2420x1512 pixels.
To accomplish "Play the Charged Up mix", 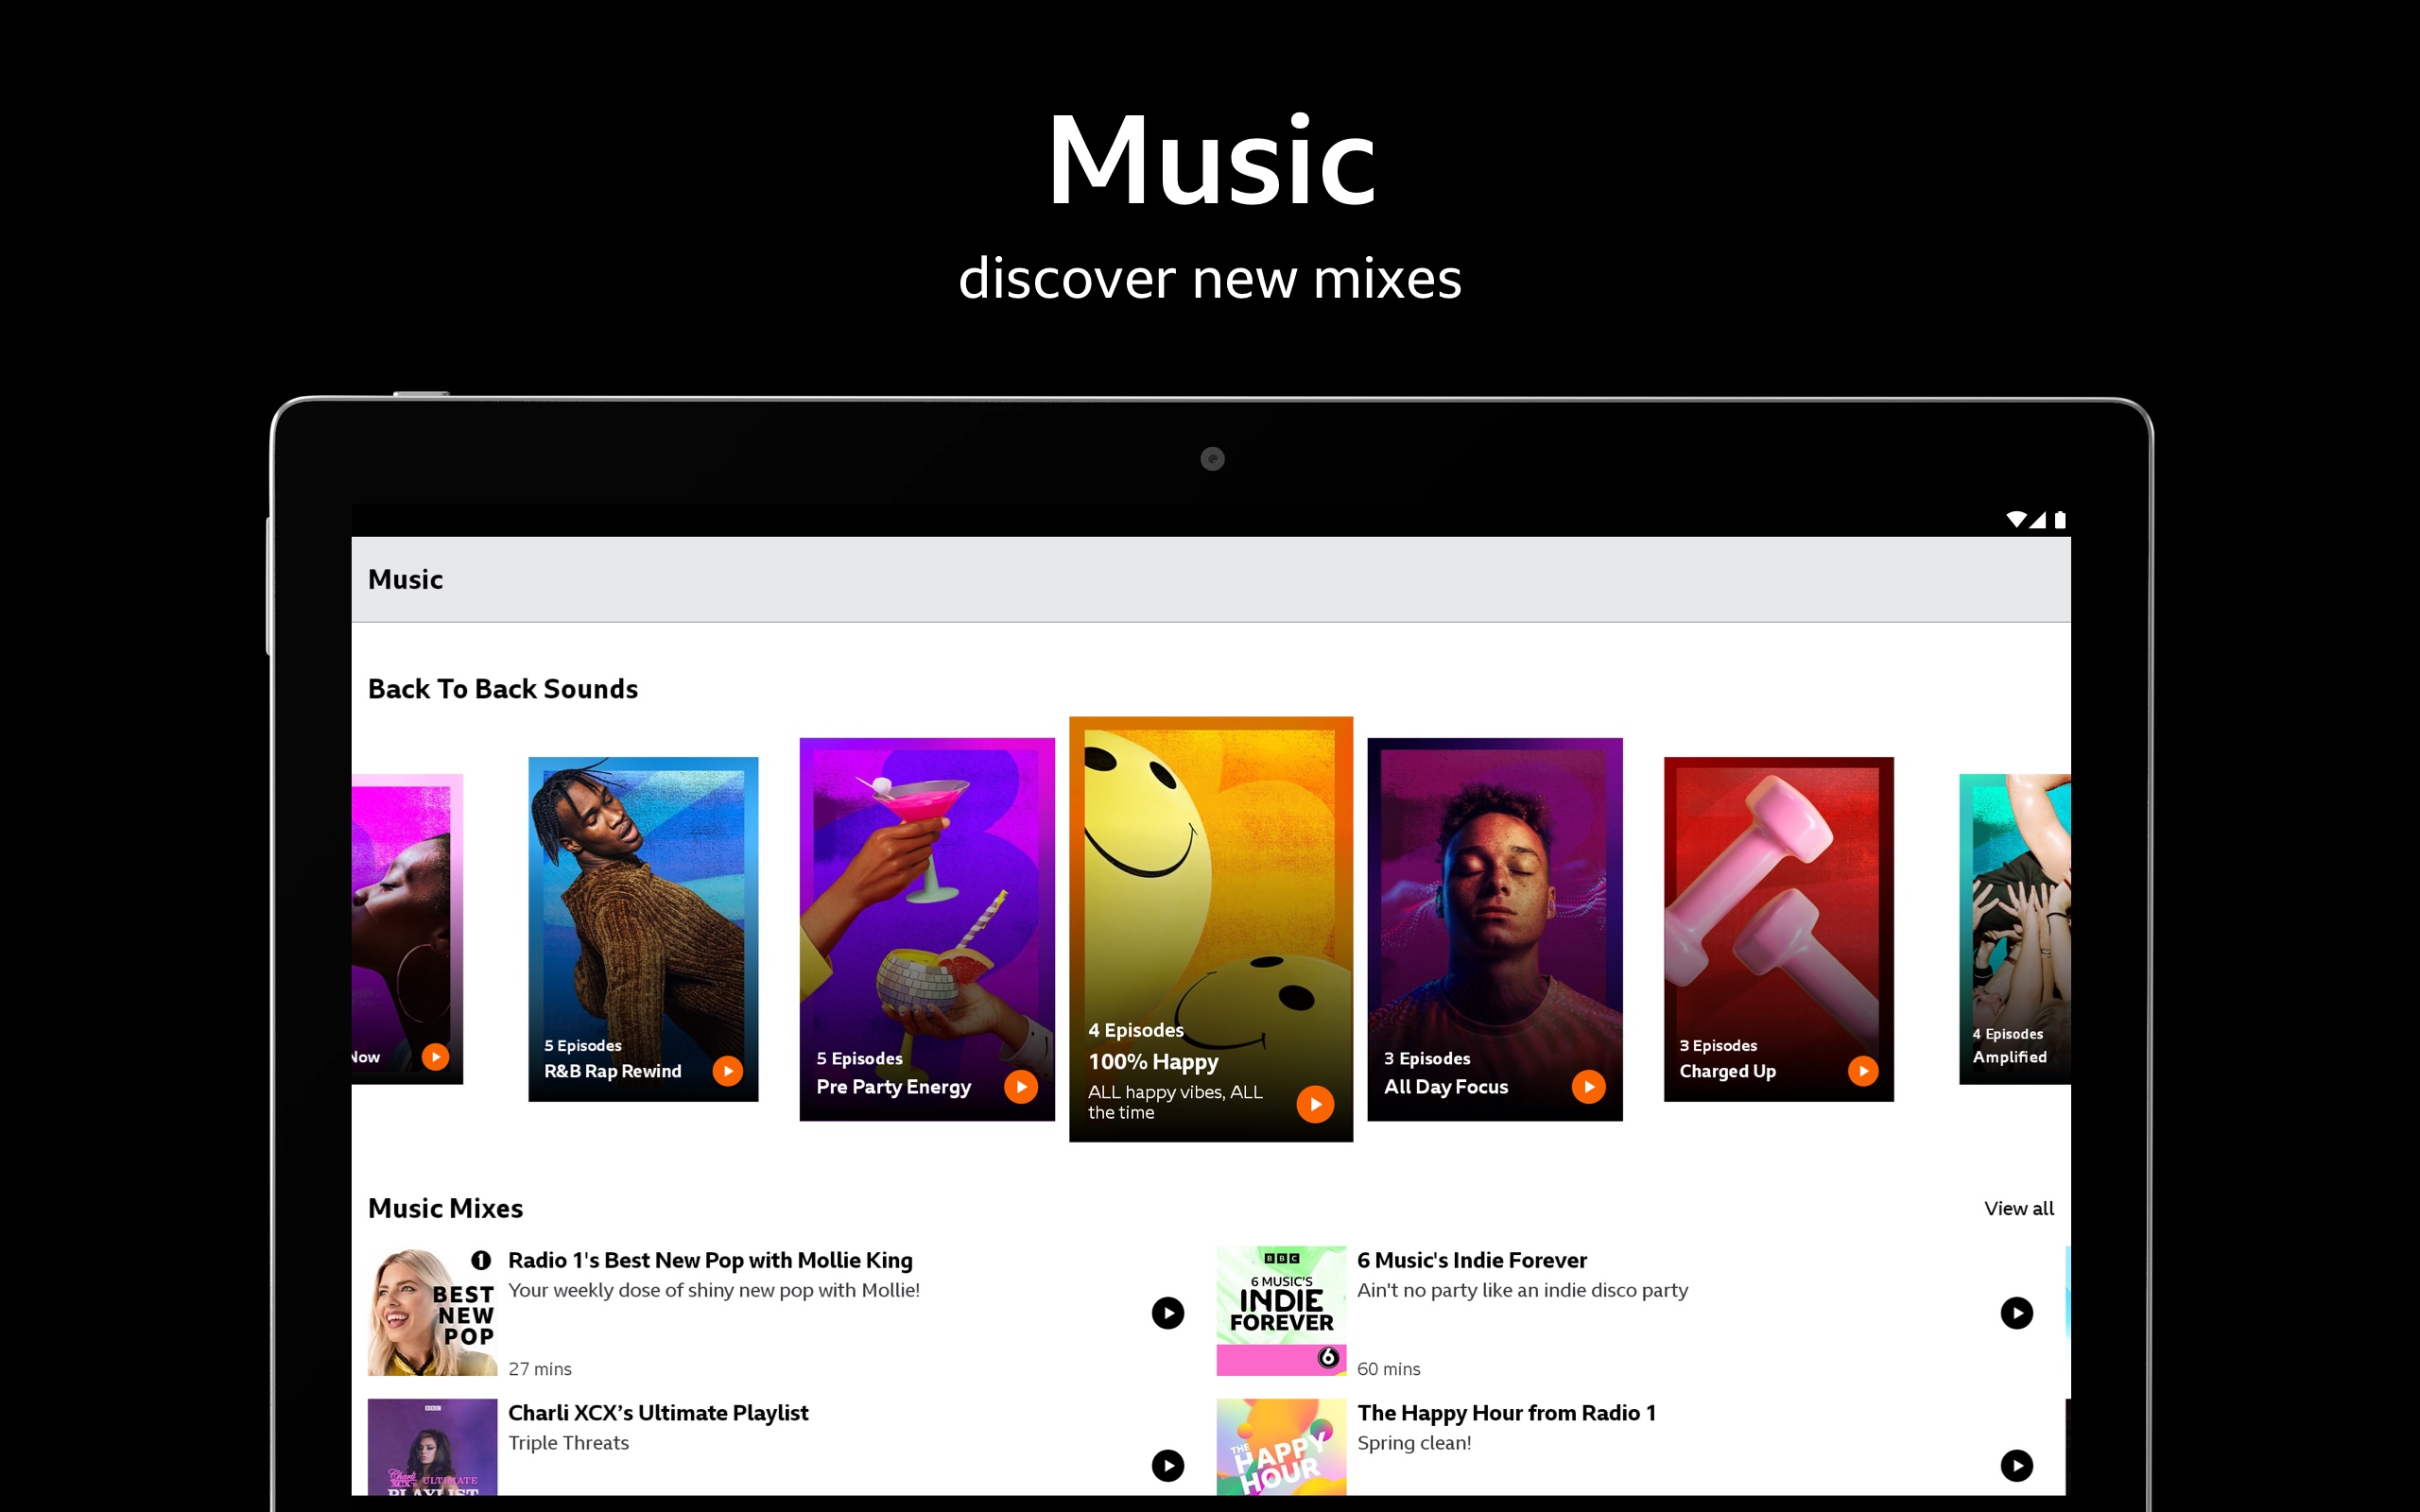I will pyautogui.click(x=1864, y=1070).
